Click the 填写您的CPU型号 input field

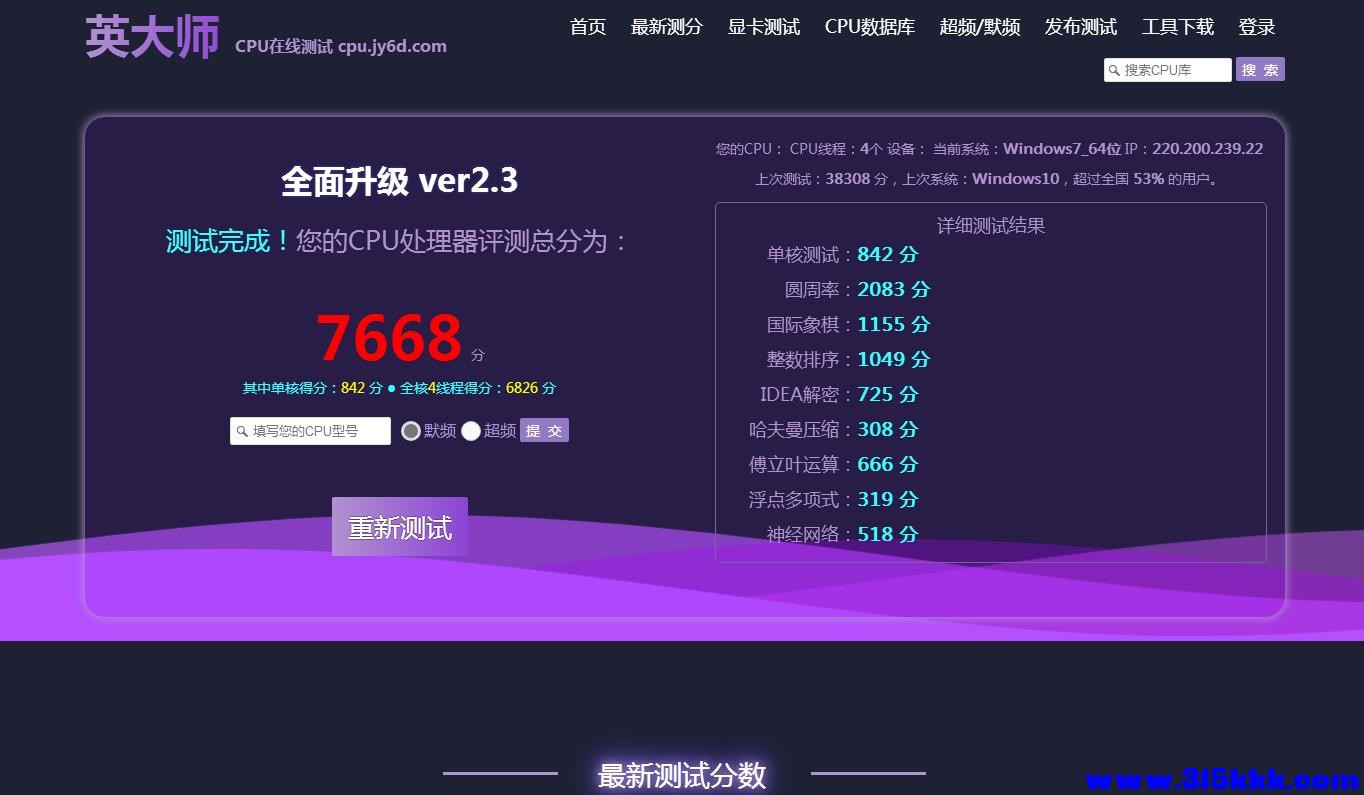click(x=310, y=430)
